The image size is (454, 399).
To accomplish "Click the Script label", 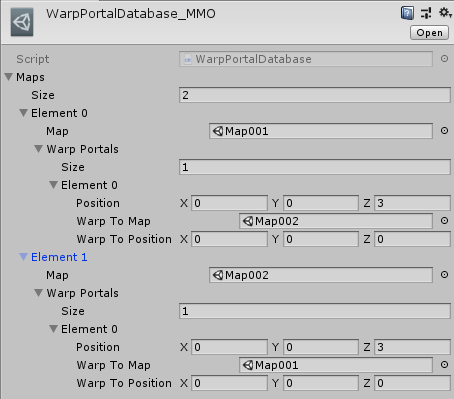I will pyautogui.click(x=33, y=59).
